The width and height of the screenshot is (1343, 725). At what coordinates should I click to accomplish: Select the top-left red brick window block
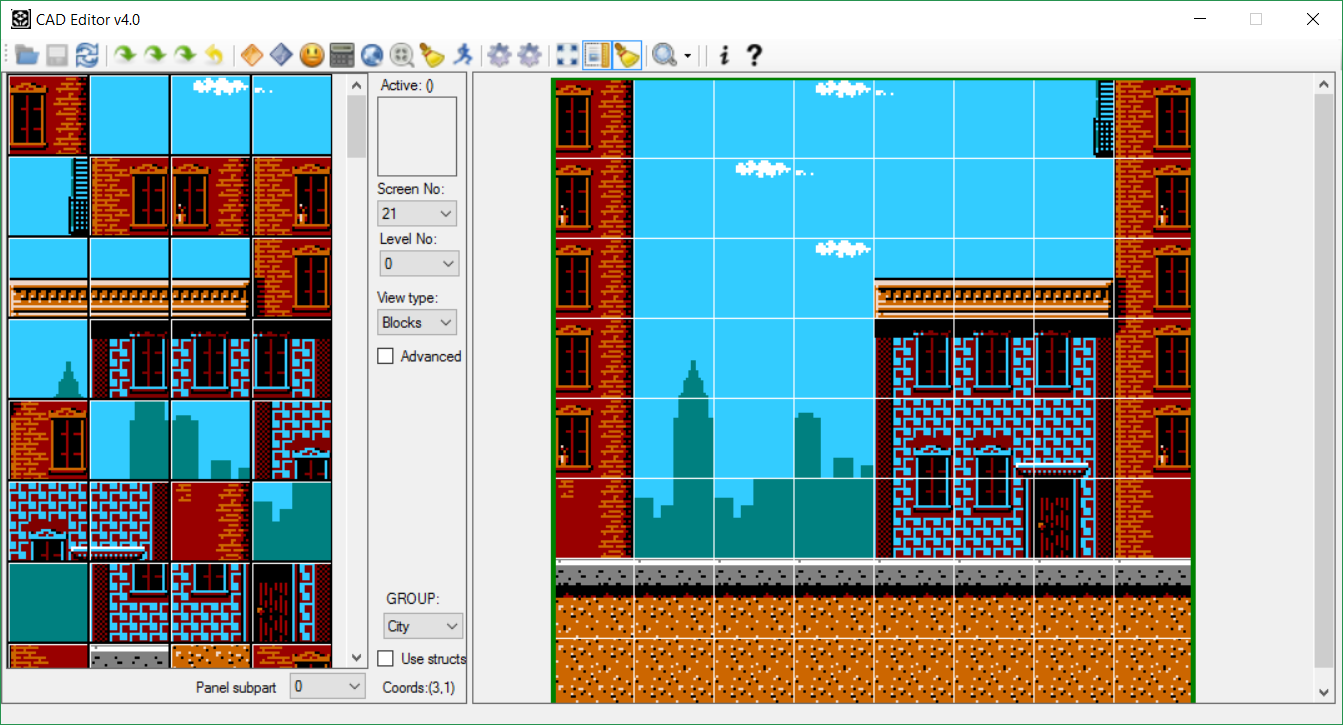tap(48, 115)
